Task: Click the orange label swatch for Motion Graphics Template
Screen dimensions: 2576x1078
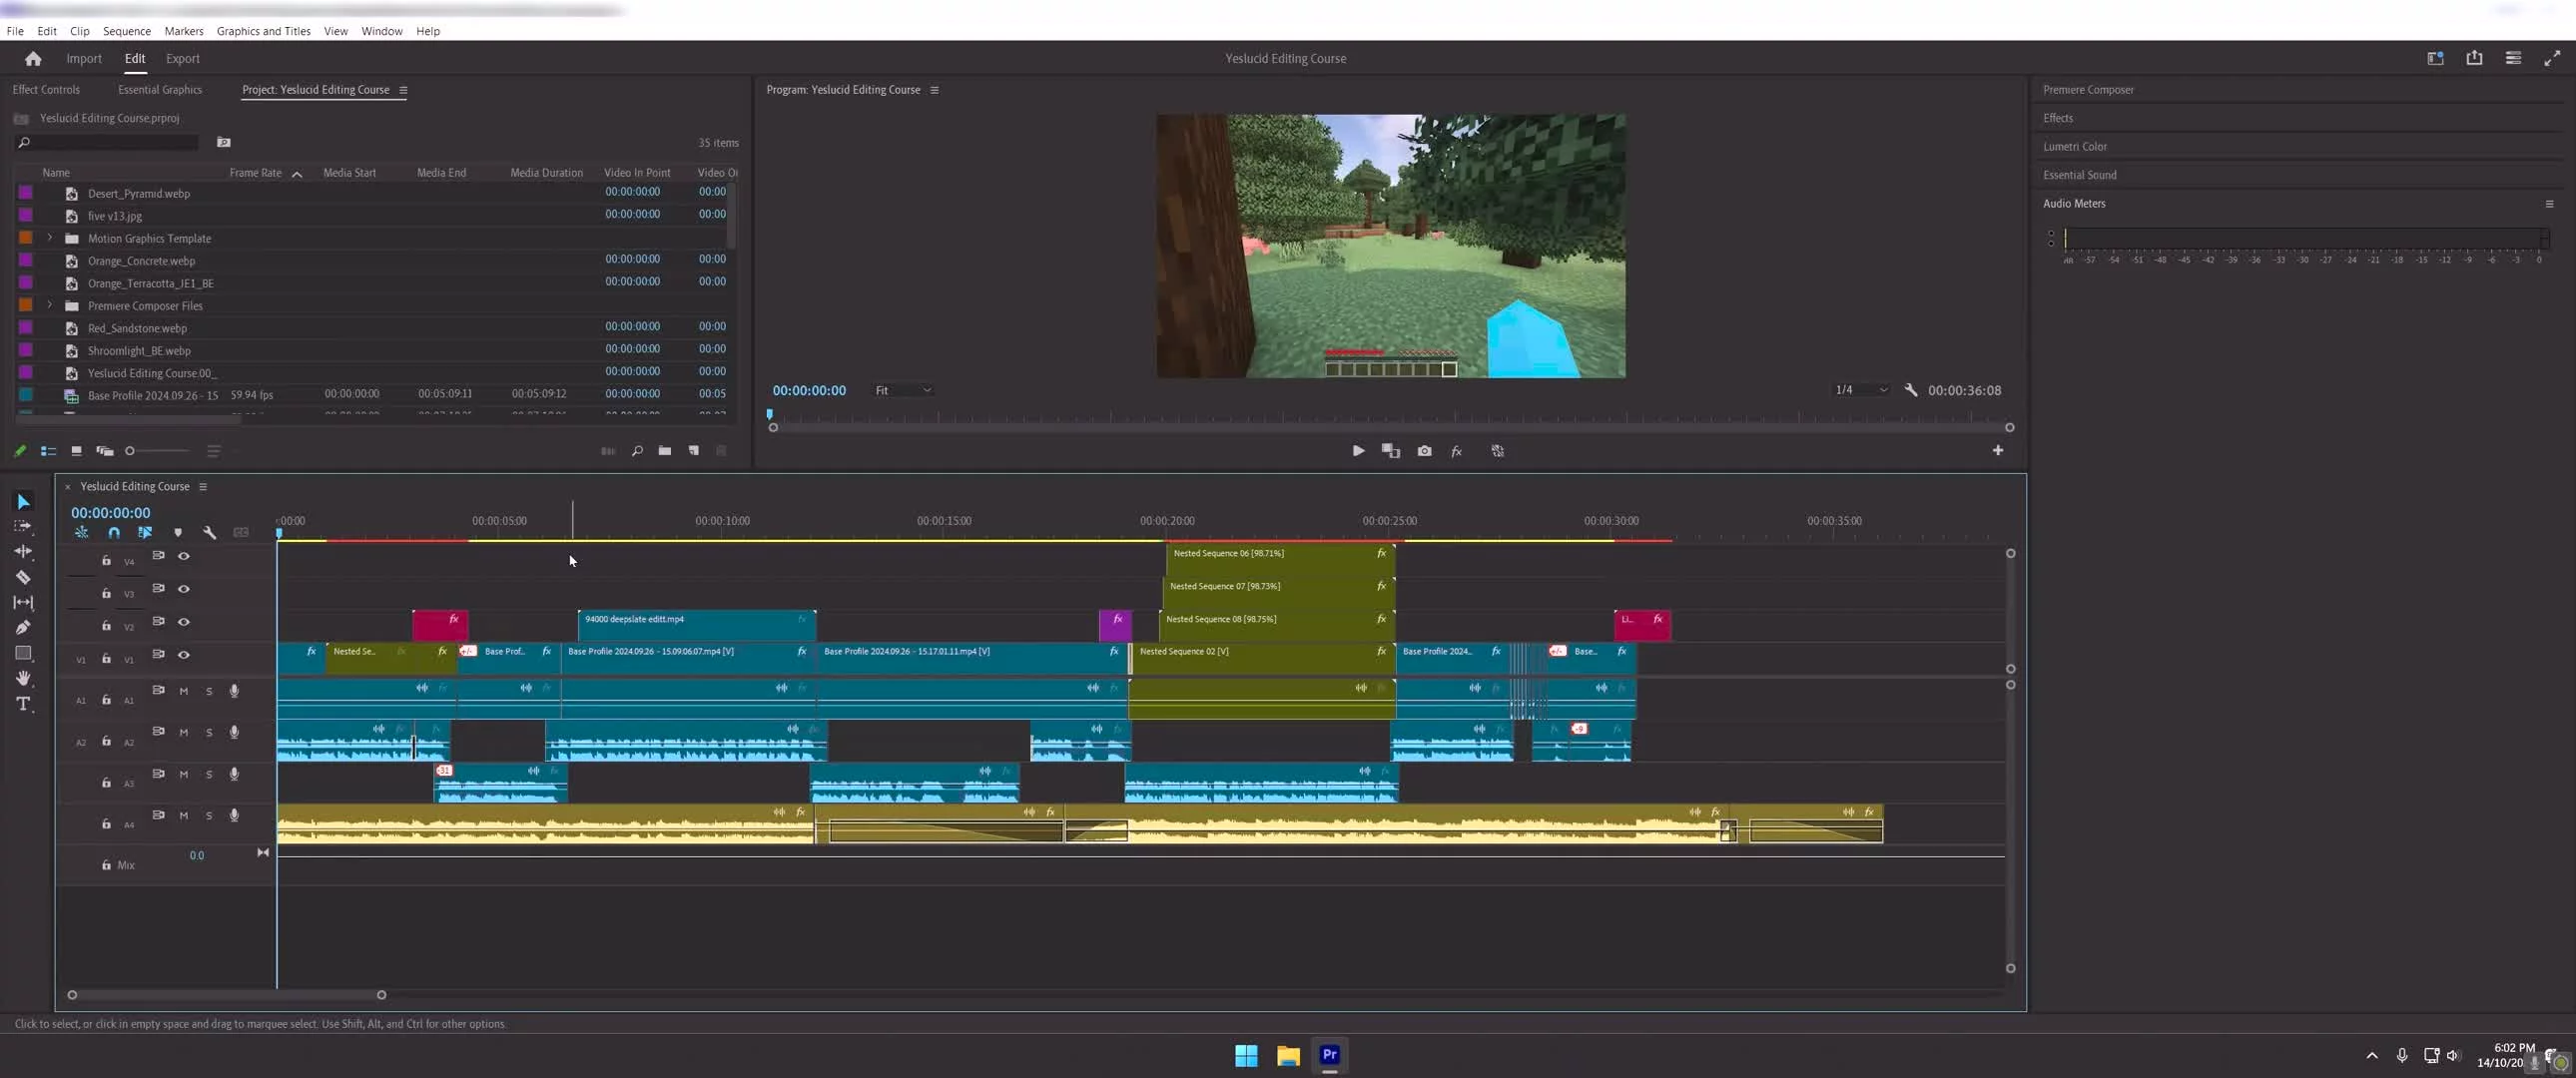Action: tap(26, 238)
